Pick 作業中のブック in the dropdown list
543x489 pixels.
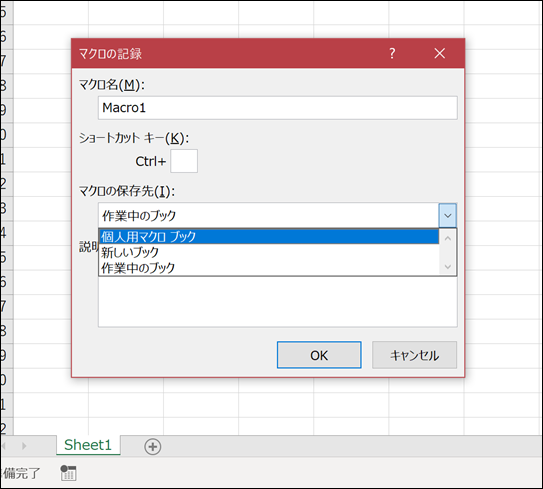(x=269, y=268)
